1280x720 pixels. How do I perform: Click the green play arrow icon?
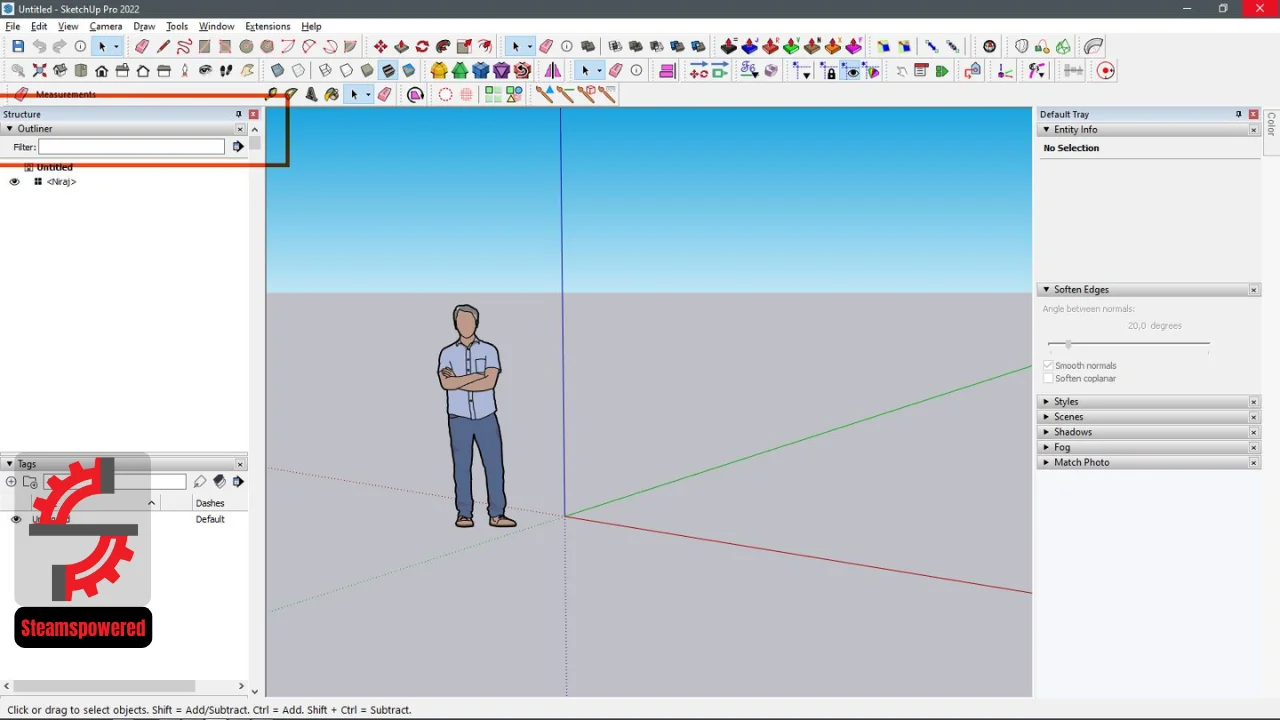pyautogui.click(x=942, y=70)
